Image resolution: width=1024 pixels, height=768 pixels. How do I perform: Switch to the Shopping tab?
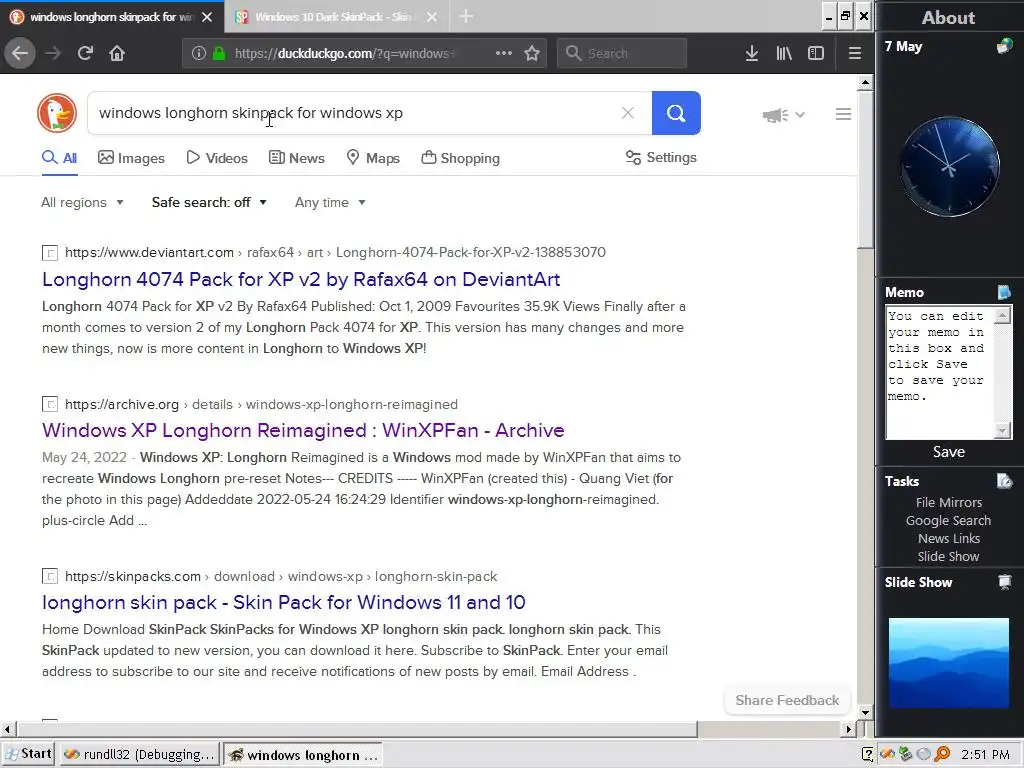(x=460, y=158)
